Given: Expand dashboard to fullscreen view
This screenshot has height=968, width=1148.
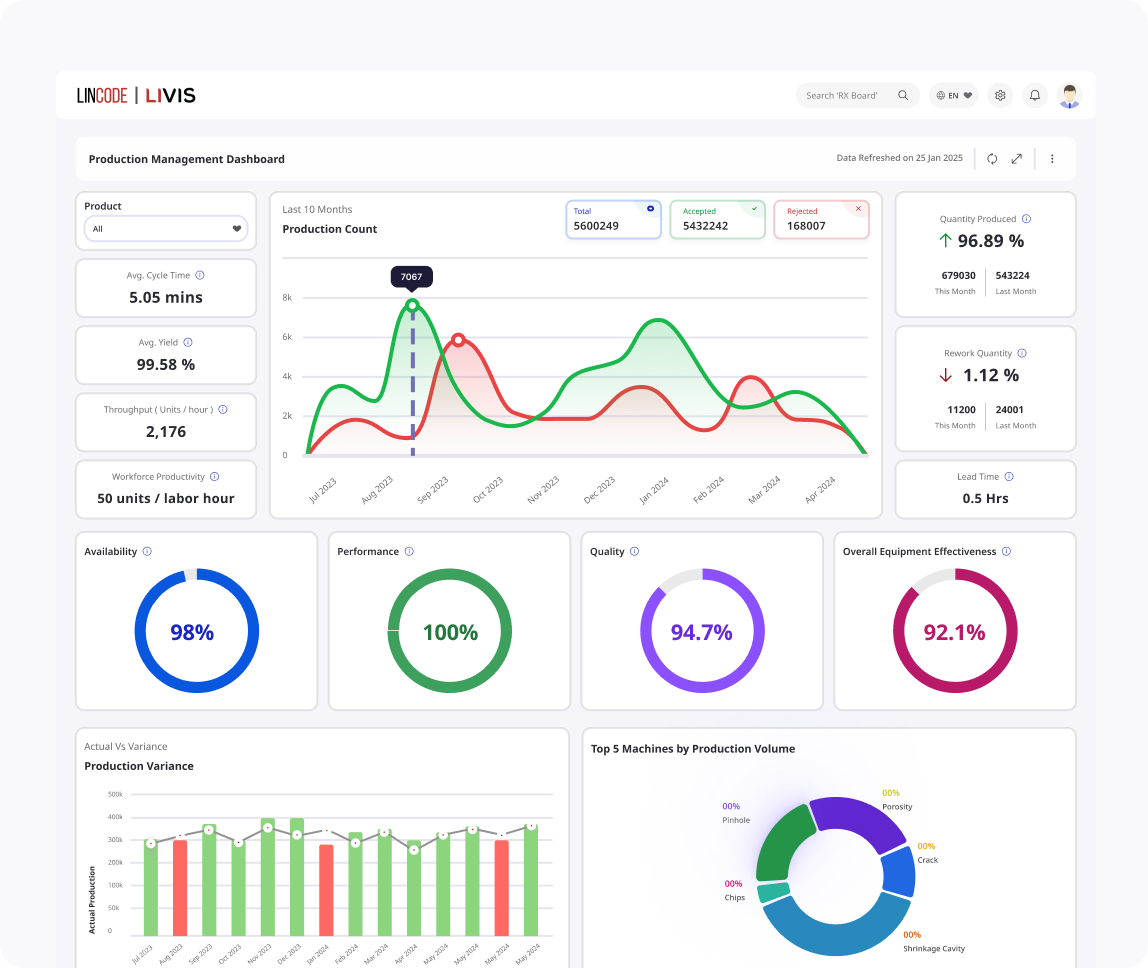Looking at the screenshot, I should tap(1017, 159).
